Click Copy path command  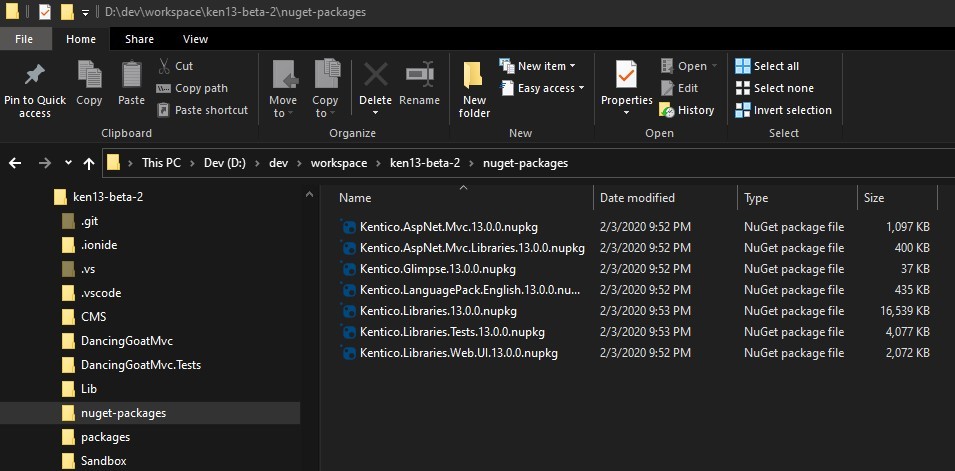tap(192, 88)
